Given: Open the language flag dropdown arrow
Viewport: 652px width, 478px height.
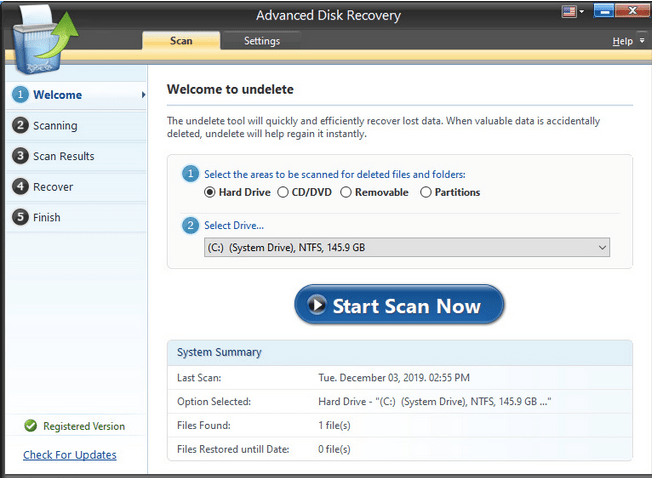Looking at the screenshot, I should tap(582, 11).
